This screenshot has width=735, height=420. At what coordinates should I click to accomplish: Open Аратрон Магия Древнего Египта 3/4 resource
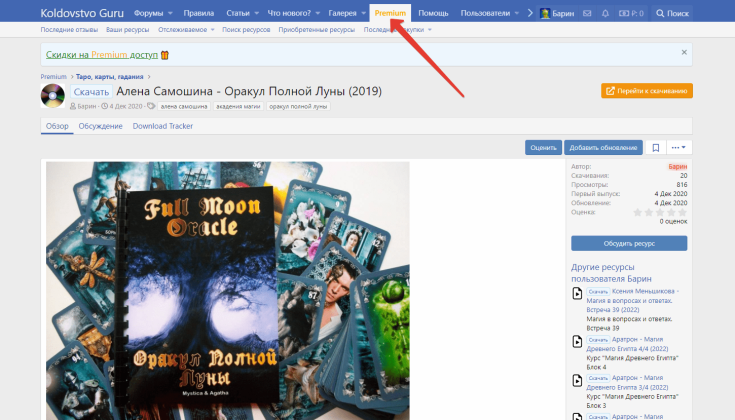click(x=627, y=382)
